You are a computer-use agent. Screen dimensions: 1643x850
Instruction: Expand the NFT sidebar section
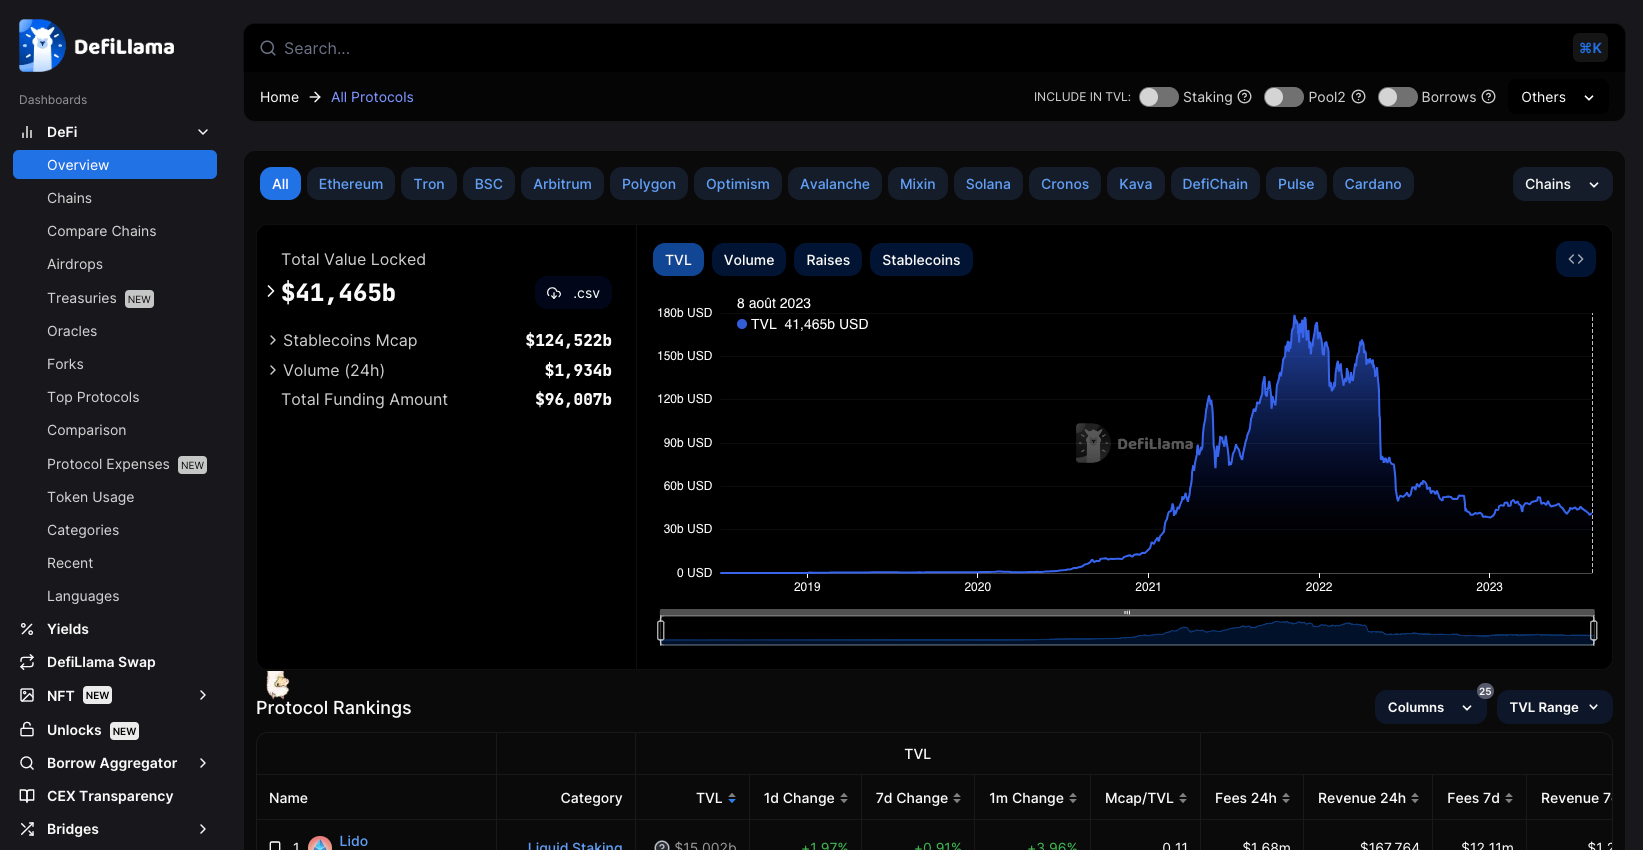click(203, 695)
